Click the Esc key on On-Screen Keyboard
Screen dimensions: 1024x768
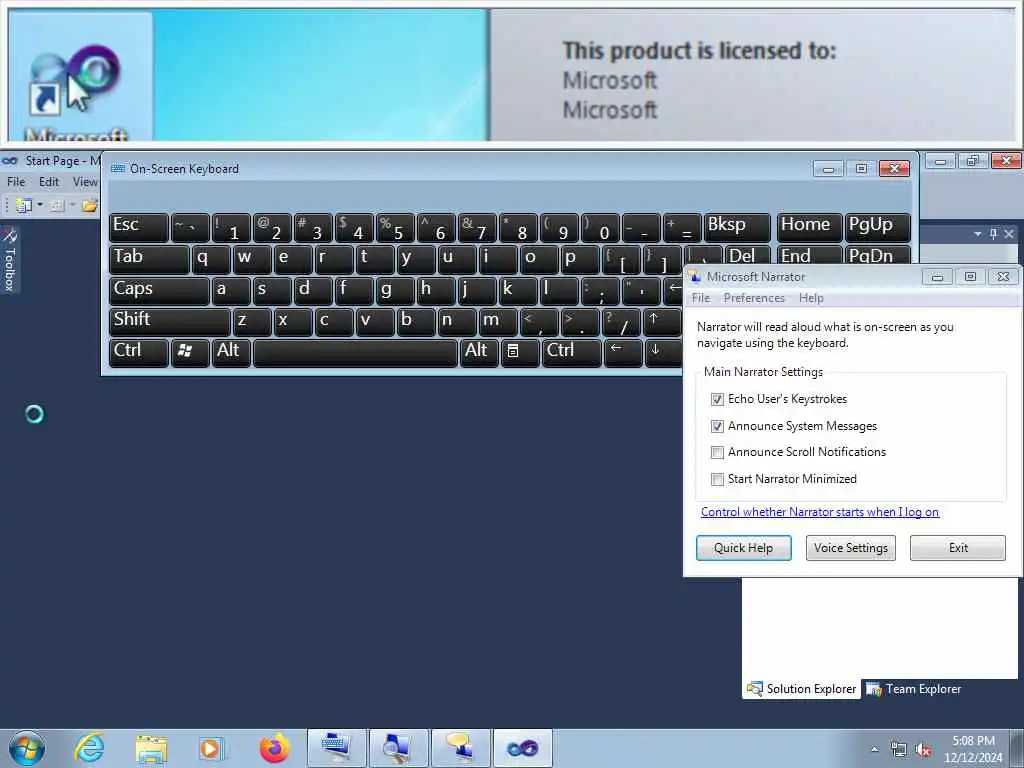click(138, 227)
